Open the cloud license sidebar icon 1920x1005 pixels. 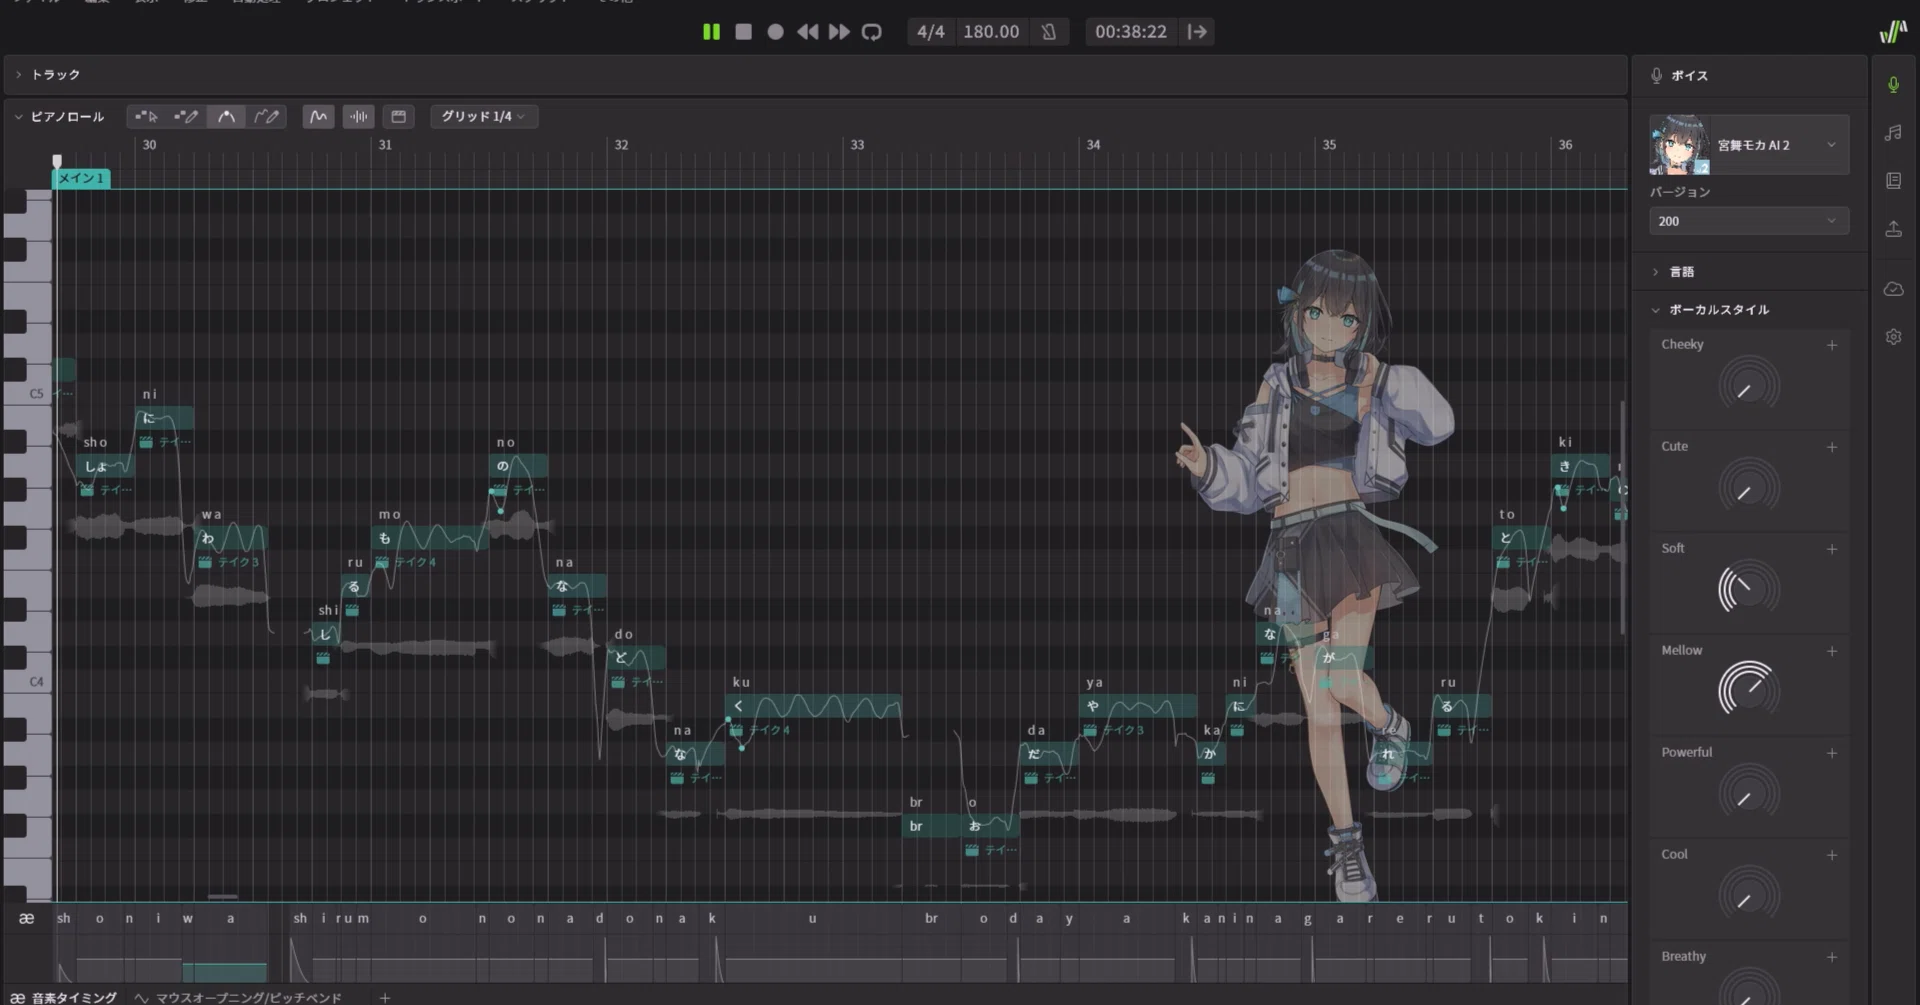pos(1893,289)
